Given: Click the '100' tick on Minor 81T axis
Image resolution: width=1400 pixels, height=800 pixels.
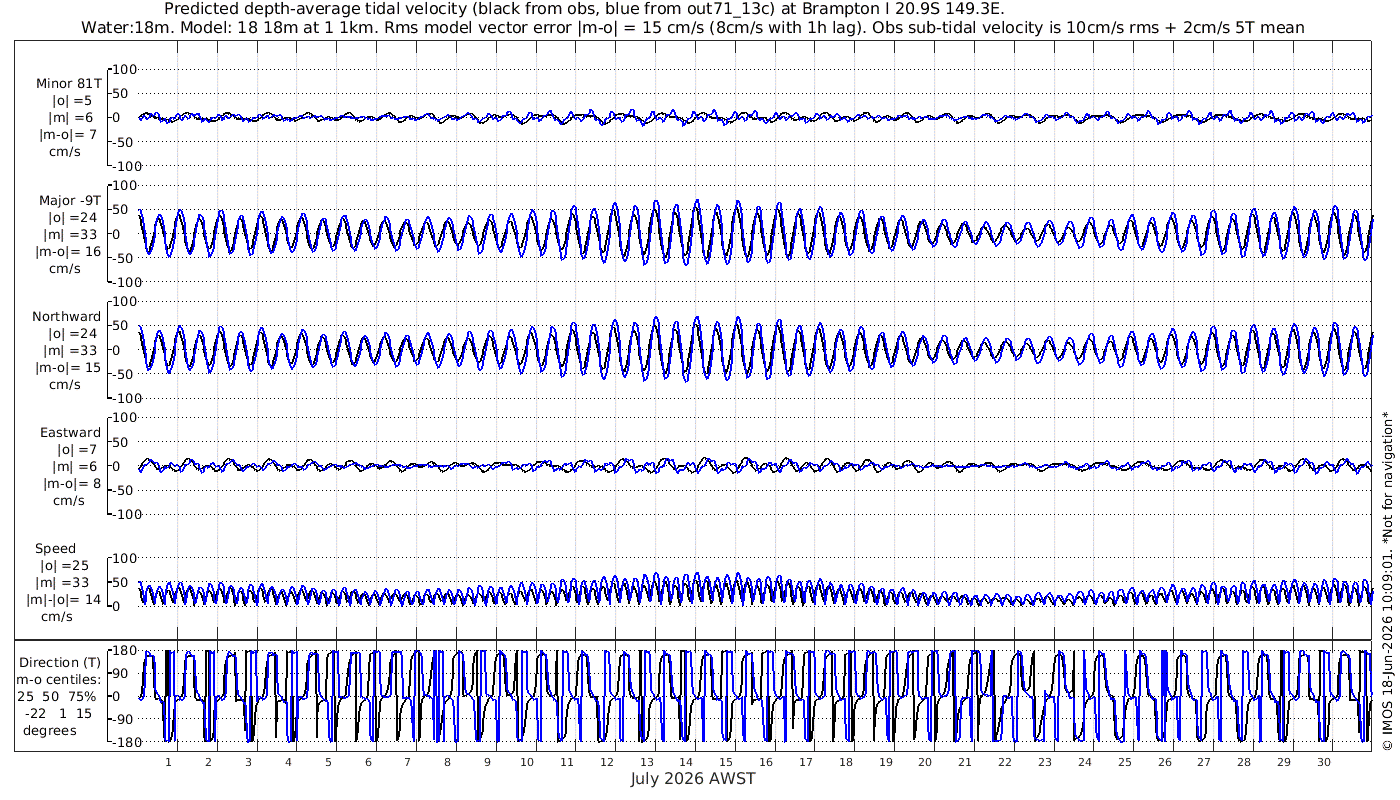Looking at the screenshot, I should 125,69.
